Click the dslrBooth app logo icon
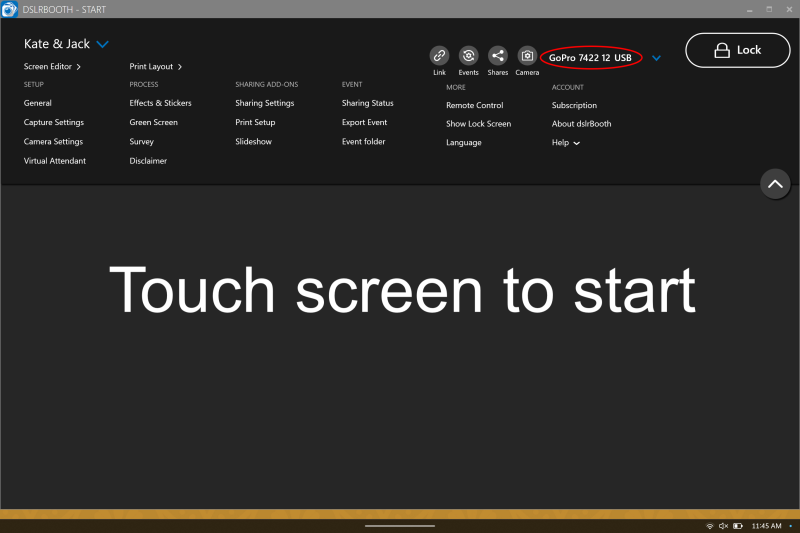 (x=9, y=9)
